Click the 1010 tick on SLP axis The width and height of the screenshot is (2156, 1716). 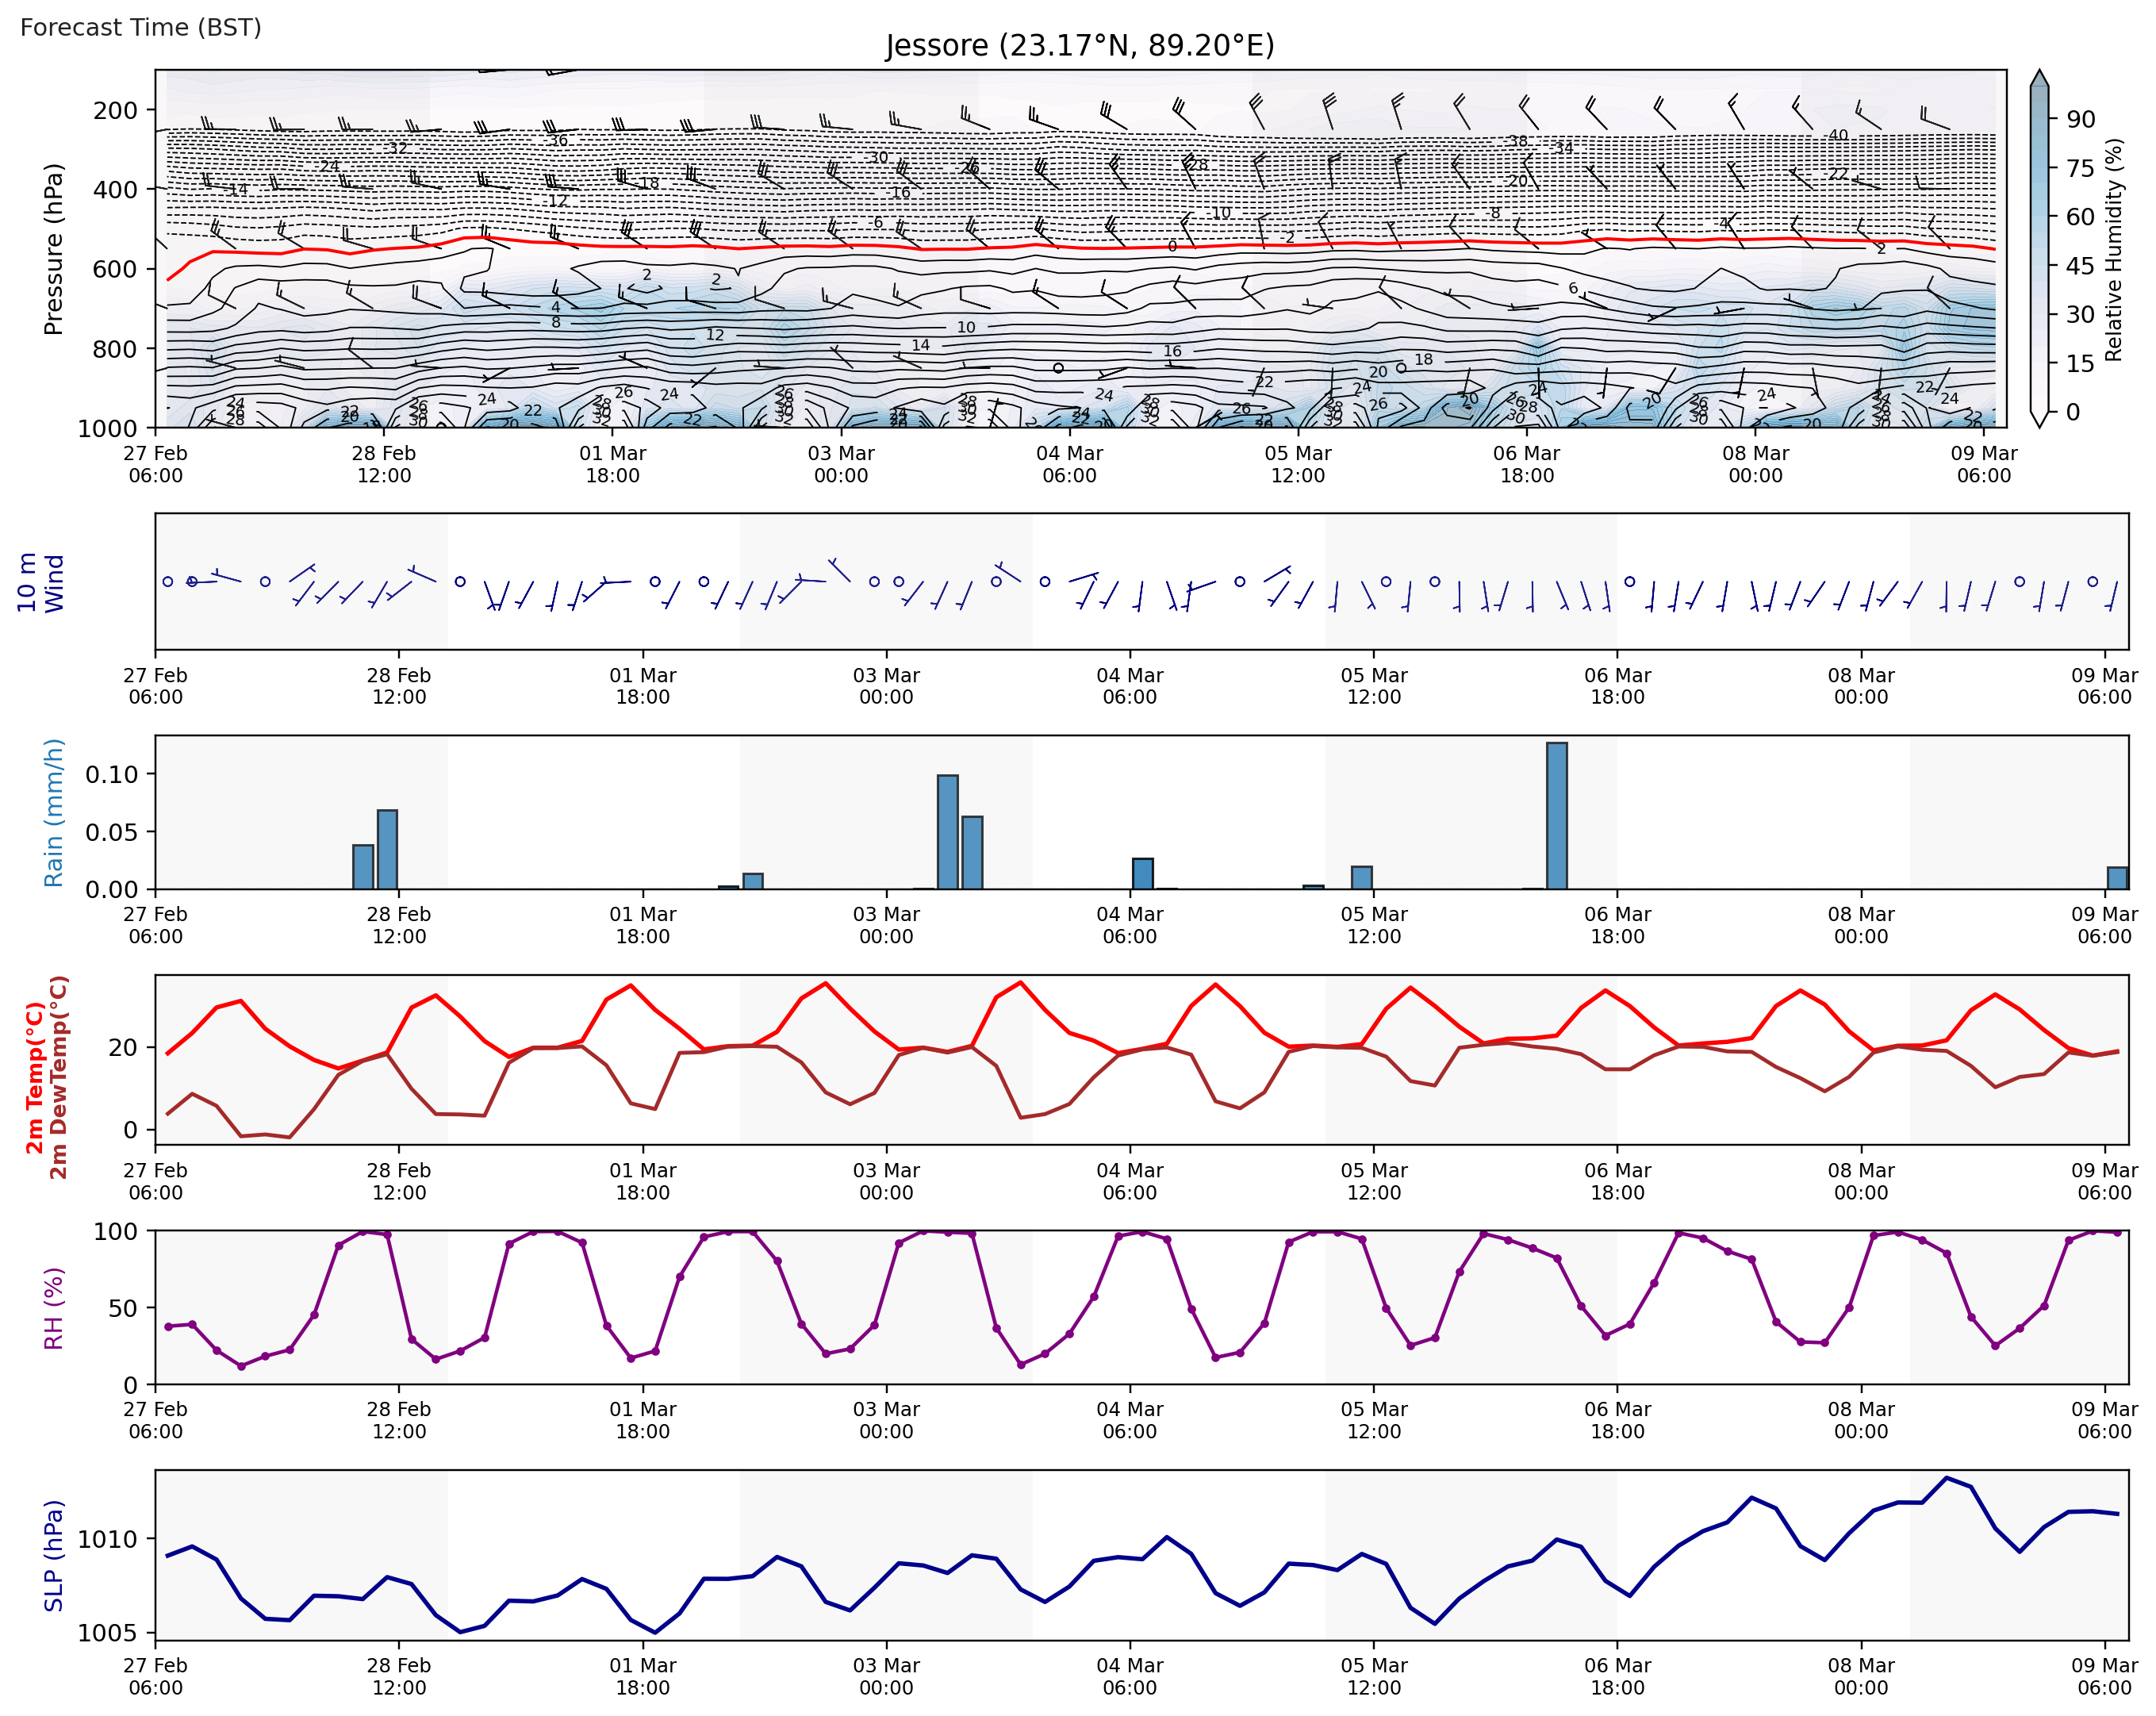[x=107, y=1540]
